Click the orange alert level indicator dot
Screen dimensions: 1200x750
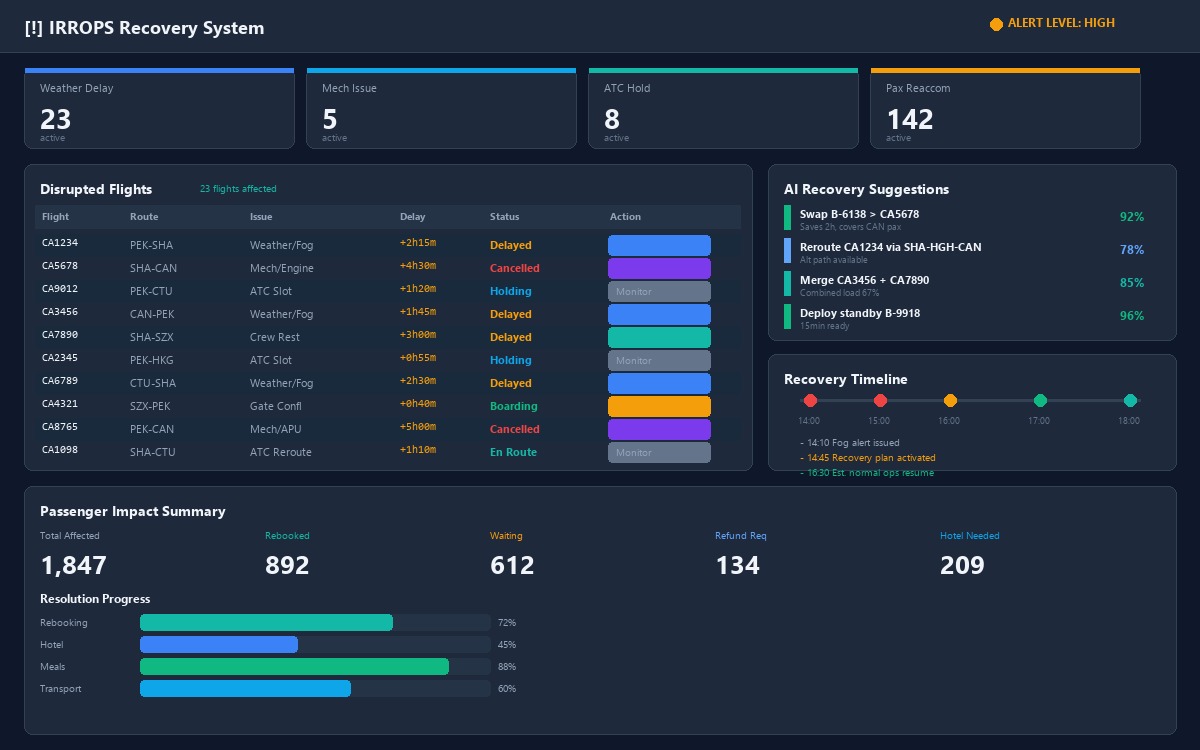996,24
